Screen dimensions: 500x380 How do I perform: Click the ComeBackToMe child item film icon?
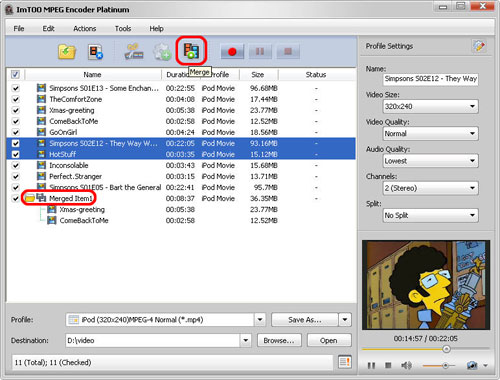[52, 220]
